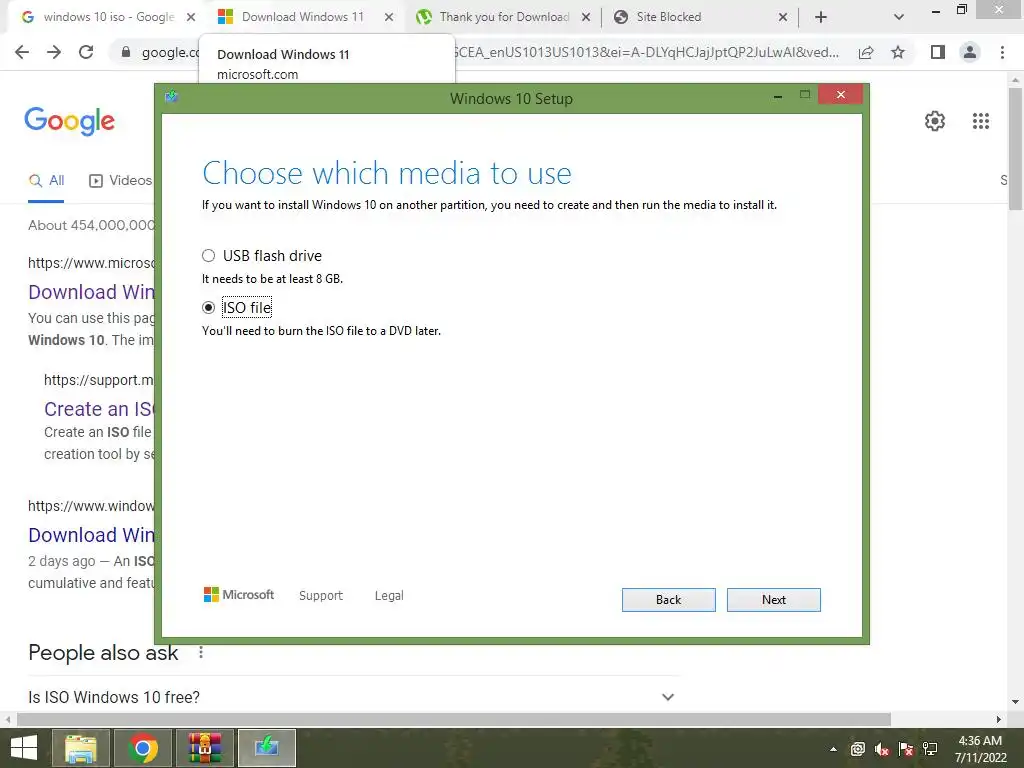Click the Windows 10 Setup title icon

pos(172,97)
